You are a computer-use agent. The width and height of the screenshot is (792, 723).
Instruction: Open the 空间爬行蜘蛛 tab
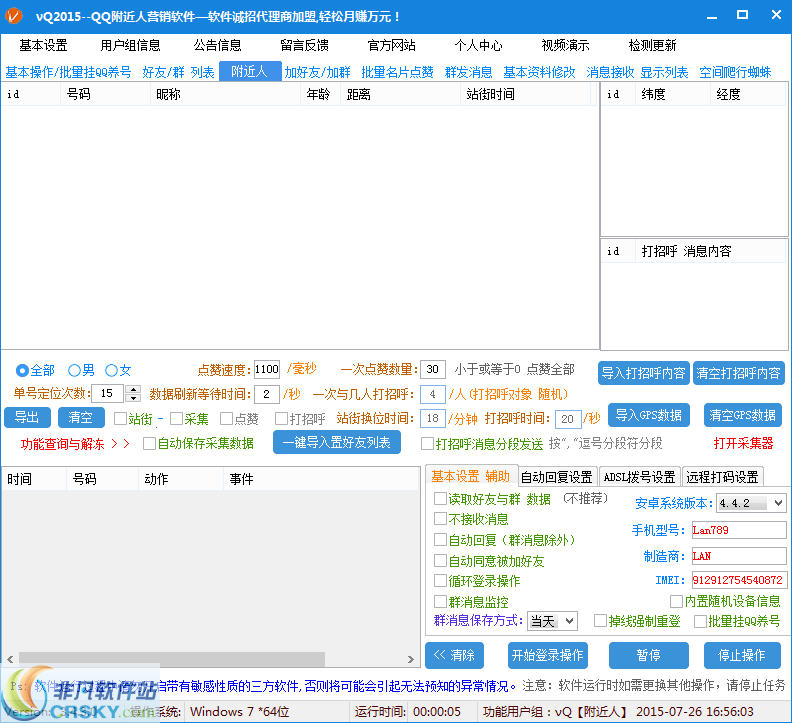pos(735,72)
